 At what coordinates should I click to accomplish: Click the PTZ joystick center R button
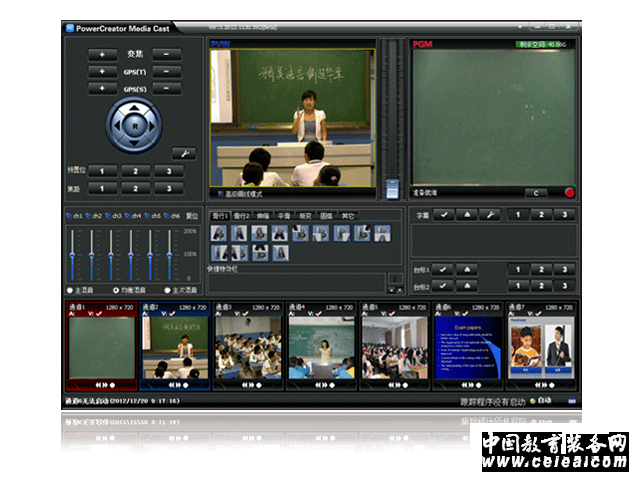133,126
